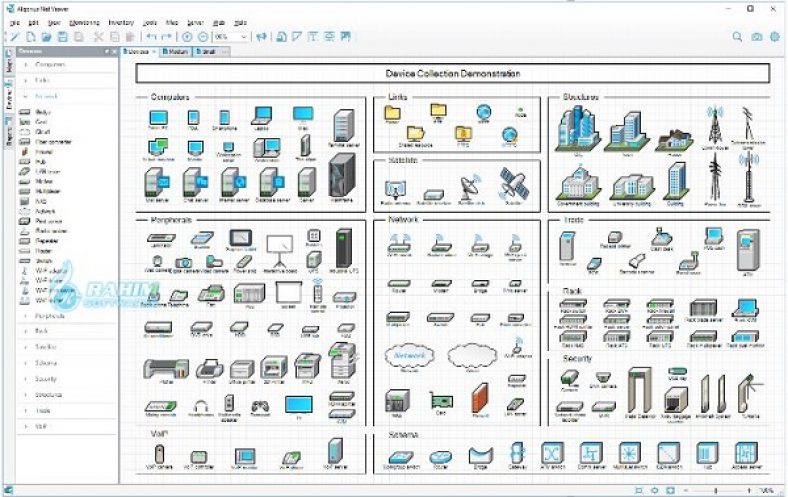Click the search magnifier icon at top right
The height and width of the screenshot is (497, 788).
[x=737, y=37]
